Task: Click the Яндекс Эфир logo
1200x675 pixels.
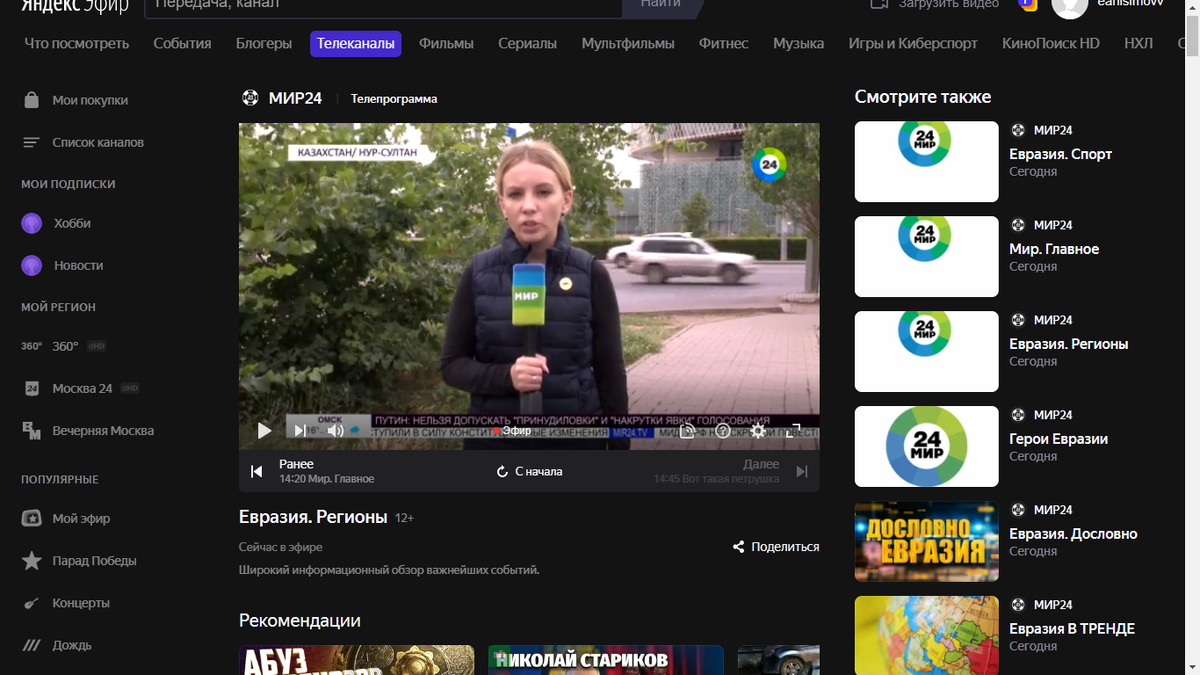Action: click(x=77, y=5)
